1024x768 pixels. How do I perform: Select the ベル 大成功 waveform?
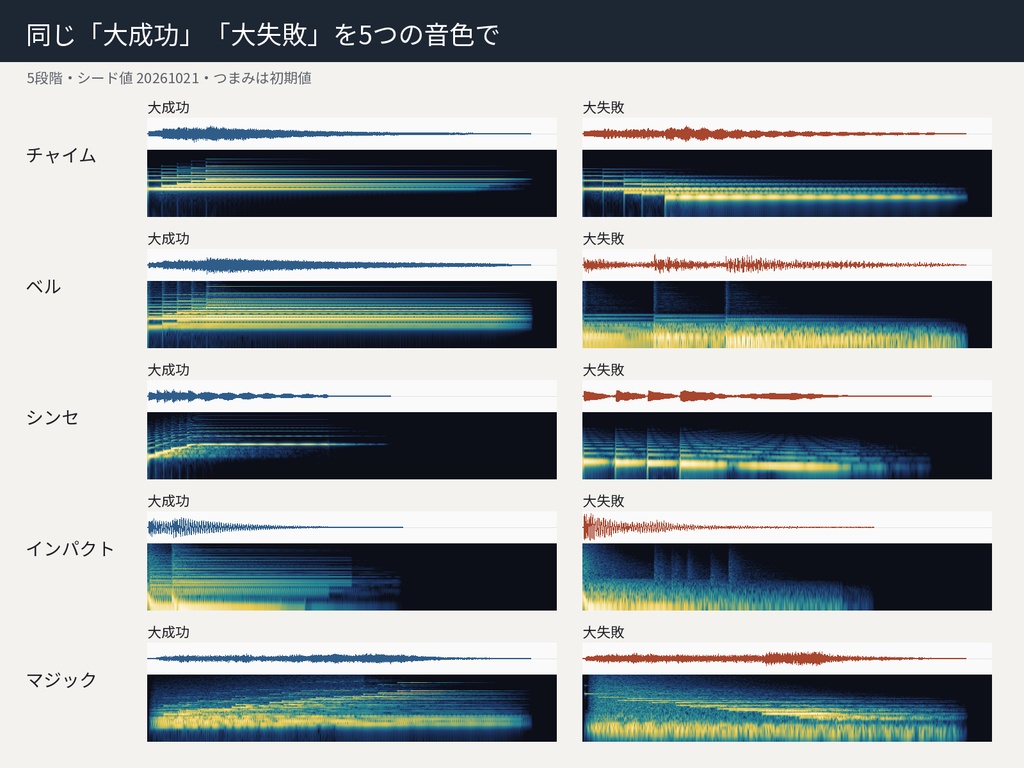point(352,264)
